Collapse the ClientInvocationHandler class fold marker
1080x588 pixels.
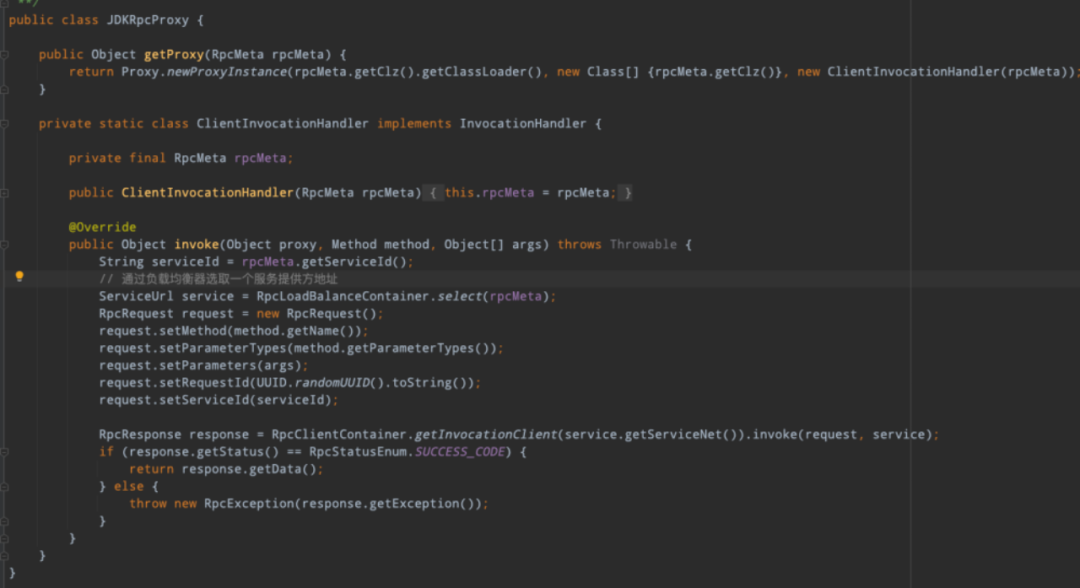tap(4, 124)
